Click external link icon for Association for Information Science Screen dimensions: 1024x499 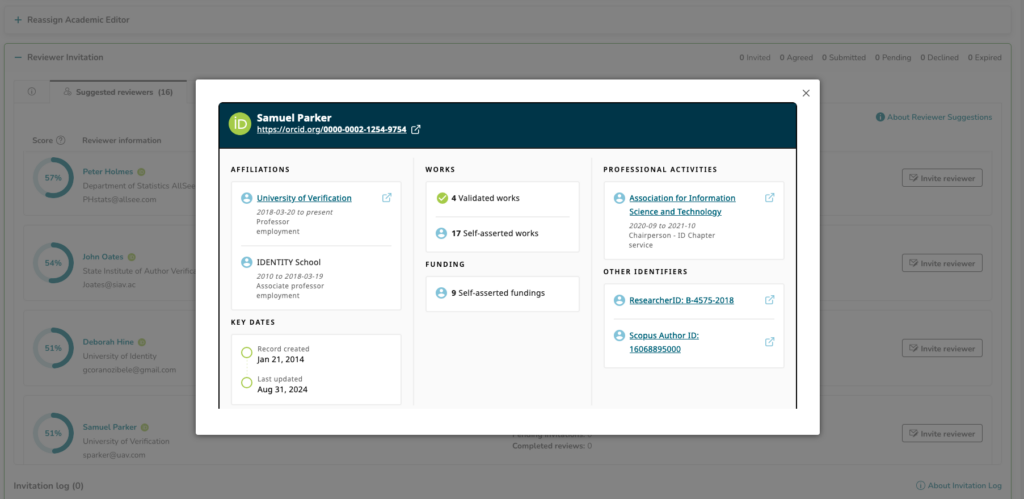(770, 198)
